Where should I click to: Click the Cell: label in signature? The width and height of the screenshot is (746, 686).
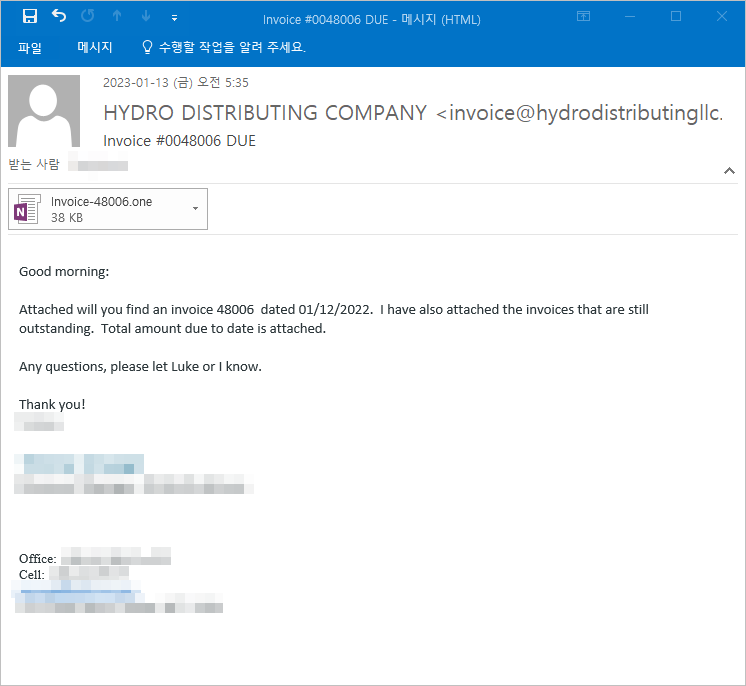pyautogui.click(x=32, y=575)
